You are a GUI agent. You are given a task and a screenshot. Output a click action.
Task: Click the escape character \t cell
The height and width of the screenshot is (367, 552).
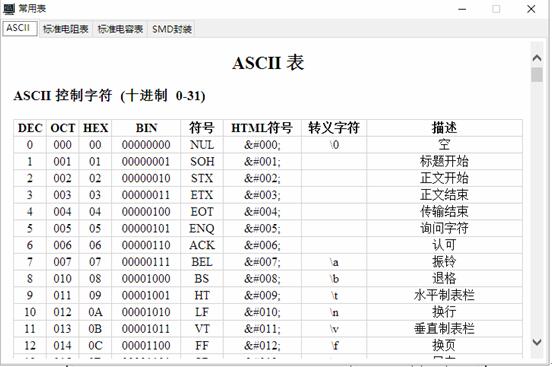(334, 295)
